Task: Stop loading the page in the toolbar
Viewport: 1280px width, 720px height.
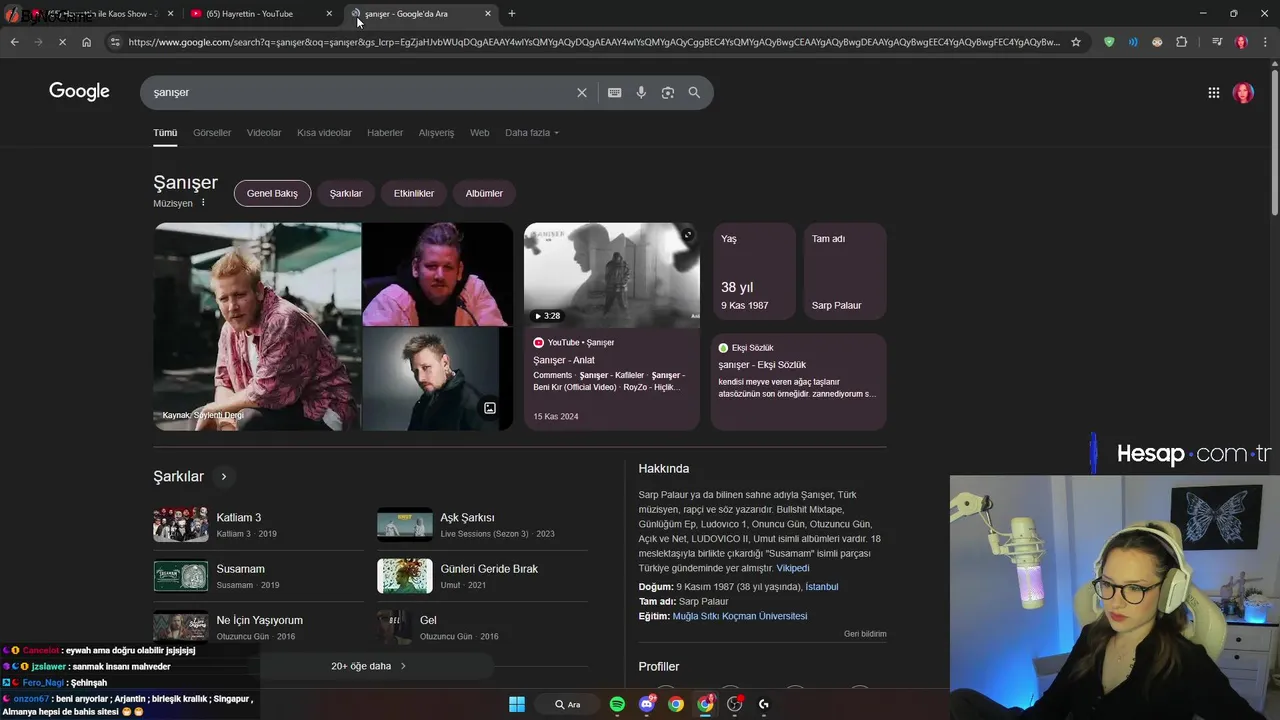Action: (x=62, y=42)
